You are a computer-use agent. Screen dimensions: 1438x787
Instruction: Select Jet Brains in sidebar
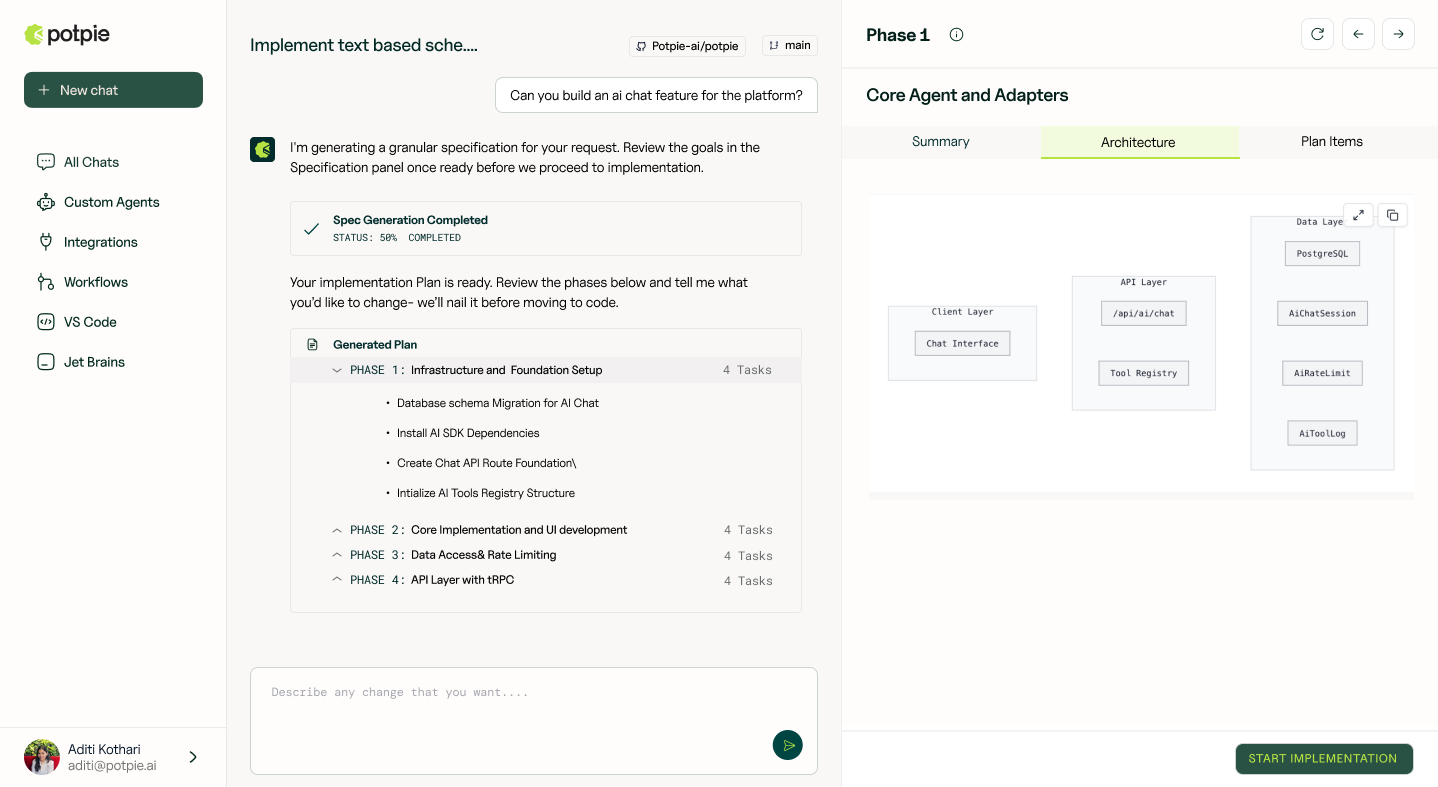point(94,362)
